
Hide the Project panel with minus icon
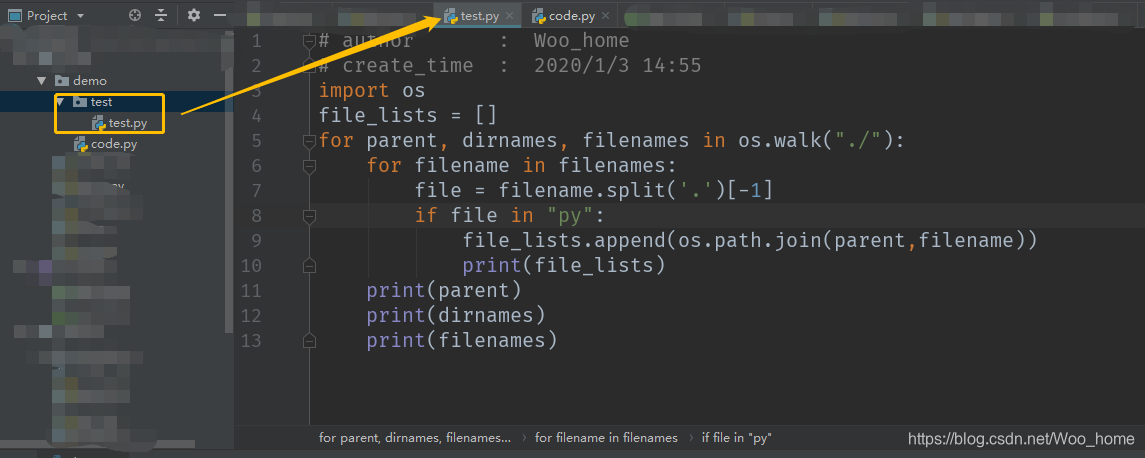pos(219,15)
